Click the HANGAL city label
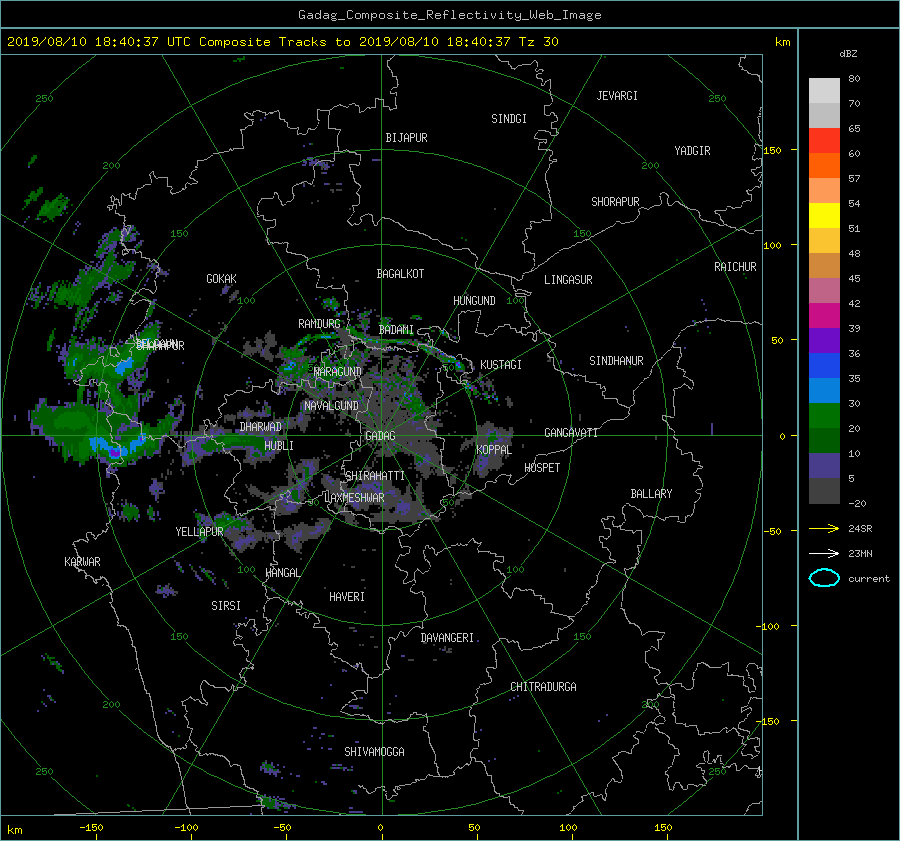The height and width of the screenshot is (841, 900). click(x=282, y=573)
